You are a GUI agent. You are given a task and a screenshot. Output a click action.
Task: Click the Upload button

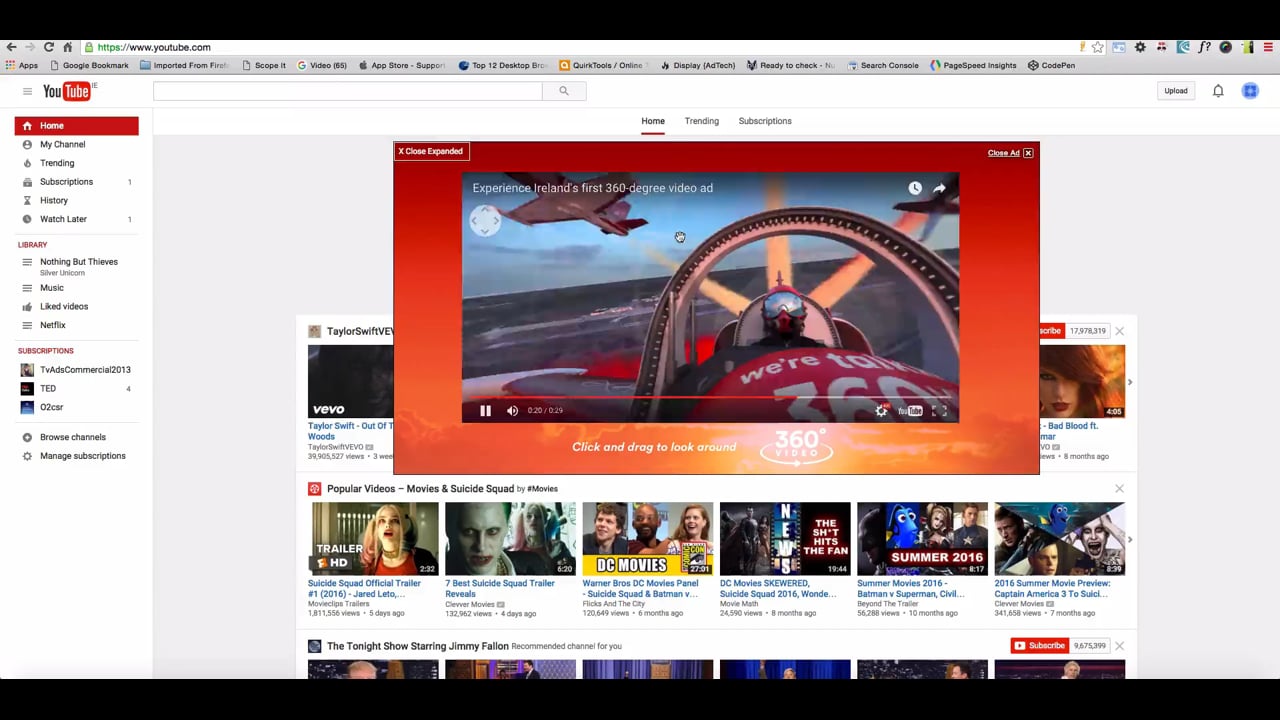pos(1176,91)
